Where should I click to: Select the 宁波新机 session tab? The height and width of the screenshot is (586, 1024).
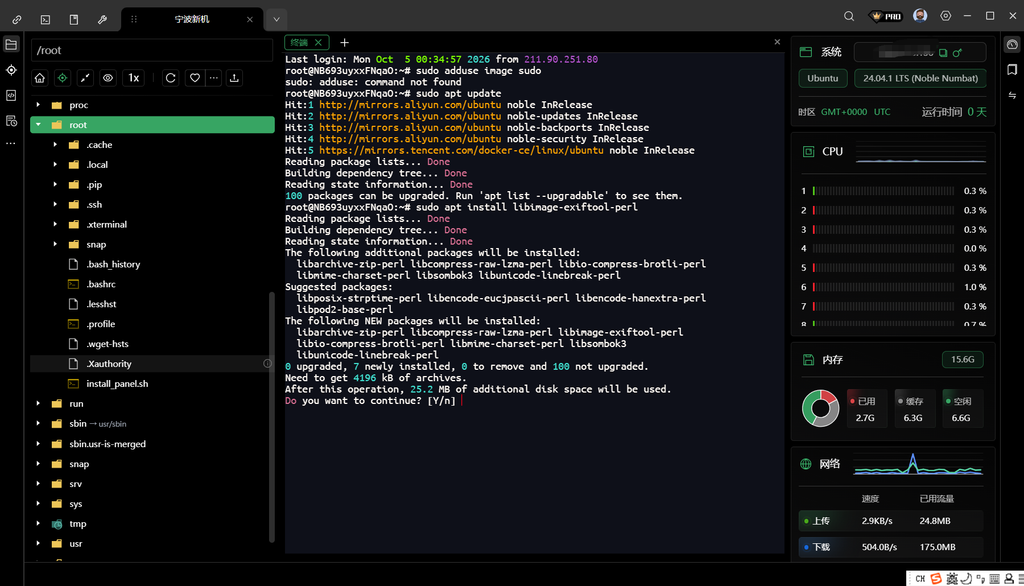[192, 20]
